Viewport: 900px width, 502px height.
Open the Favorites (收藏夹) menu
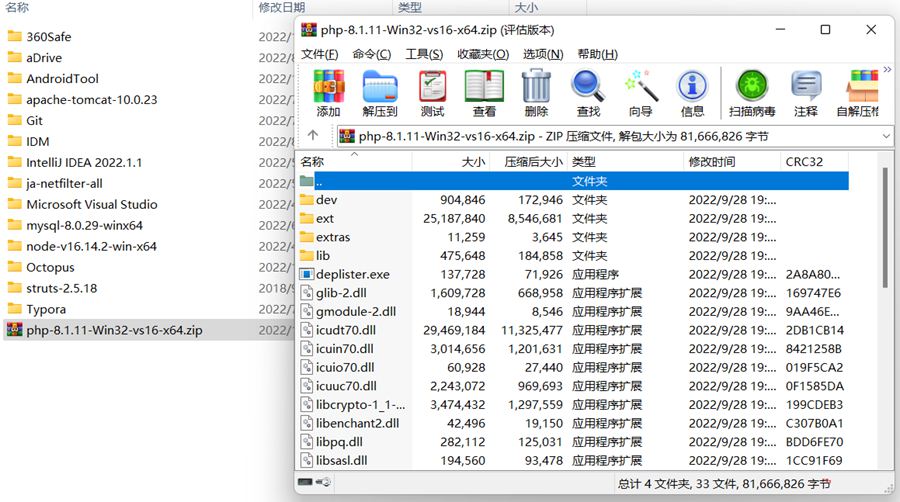(x=483, y=54)
